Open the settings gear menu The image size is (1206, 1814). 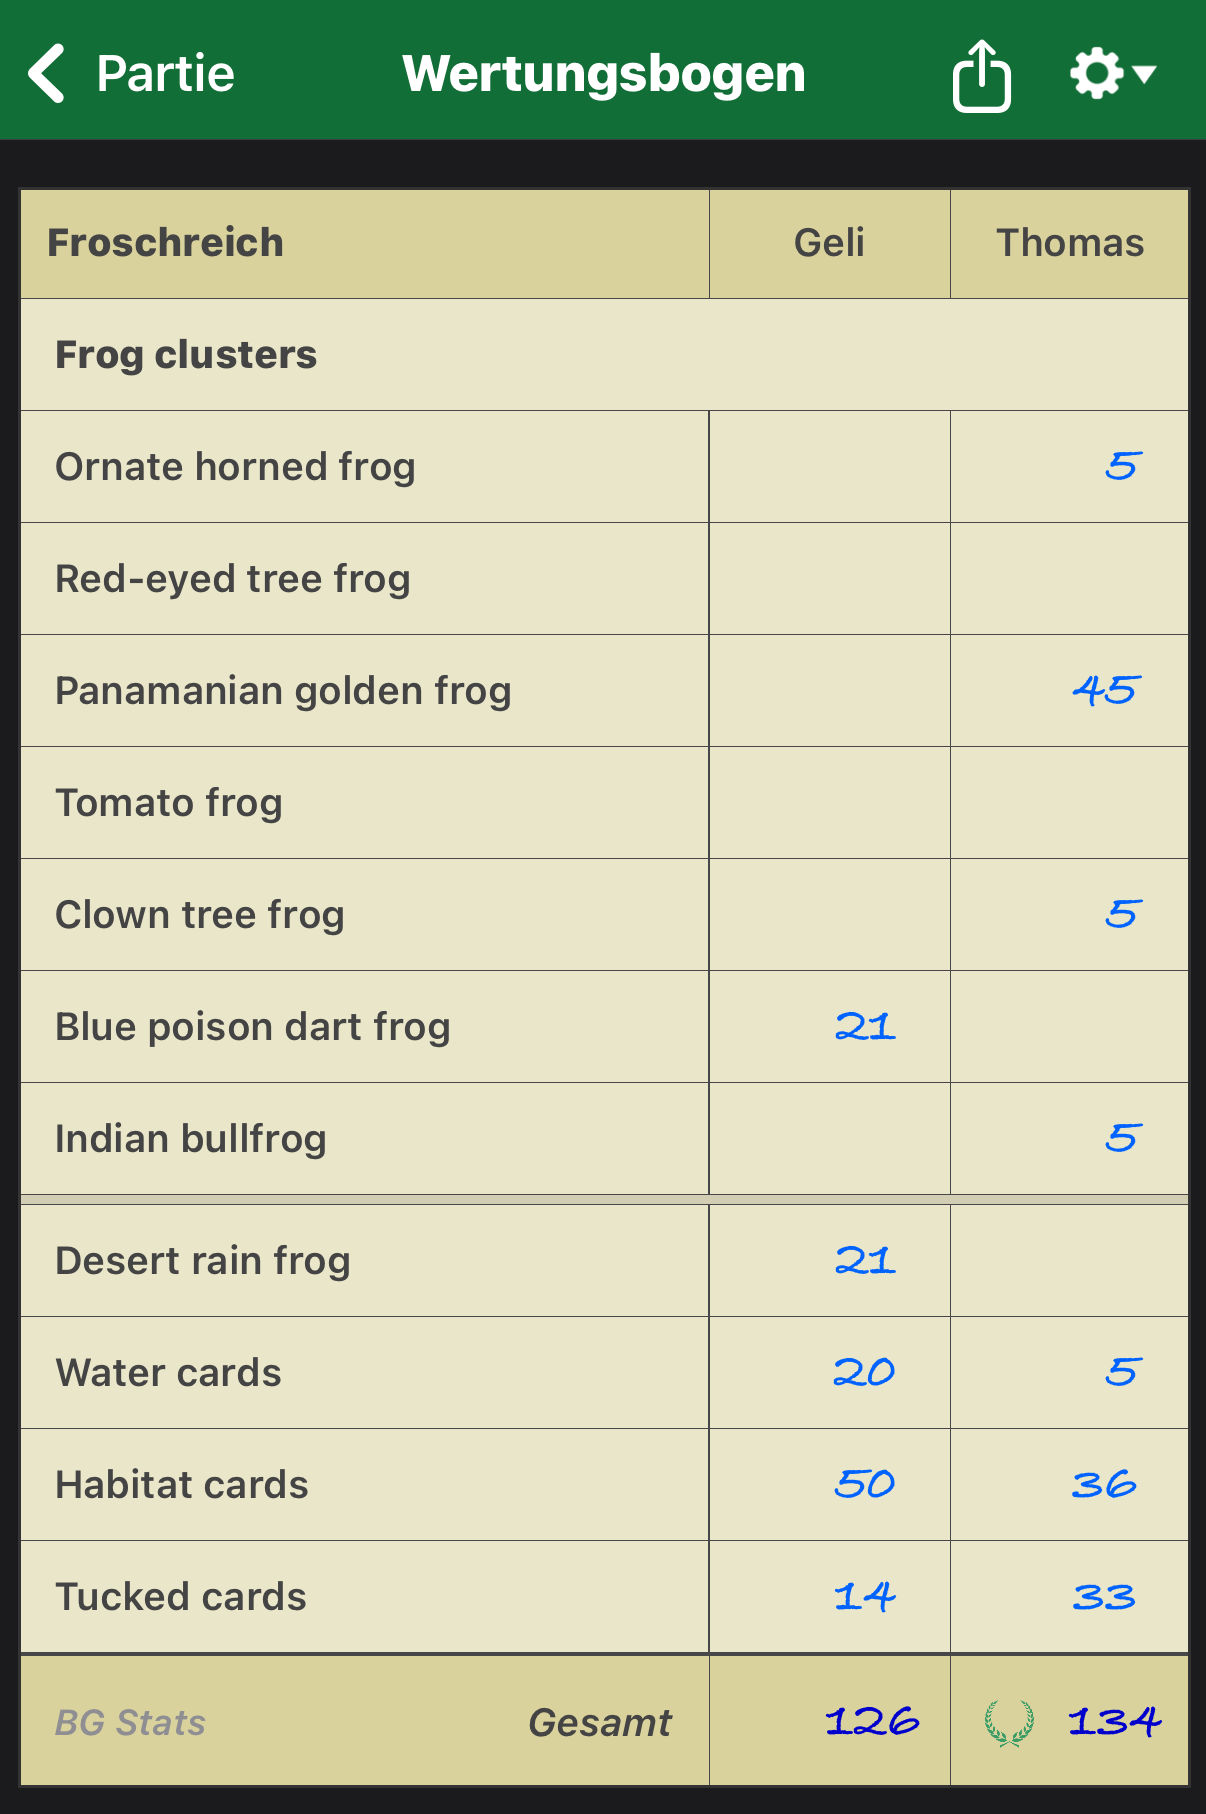pos(1110,74)
